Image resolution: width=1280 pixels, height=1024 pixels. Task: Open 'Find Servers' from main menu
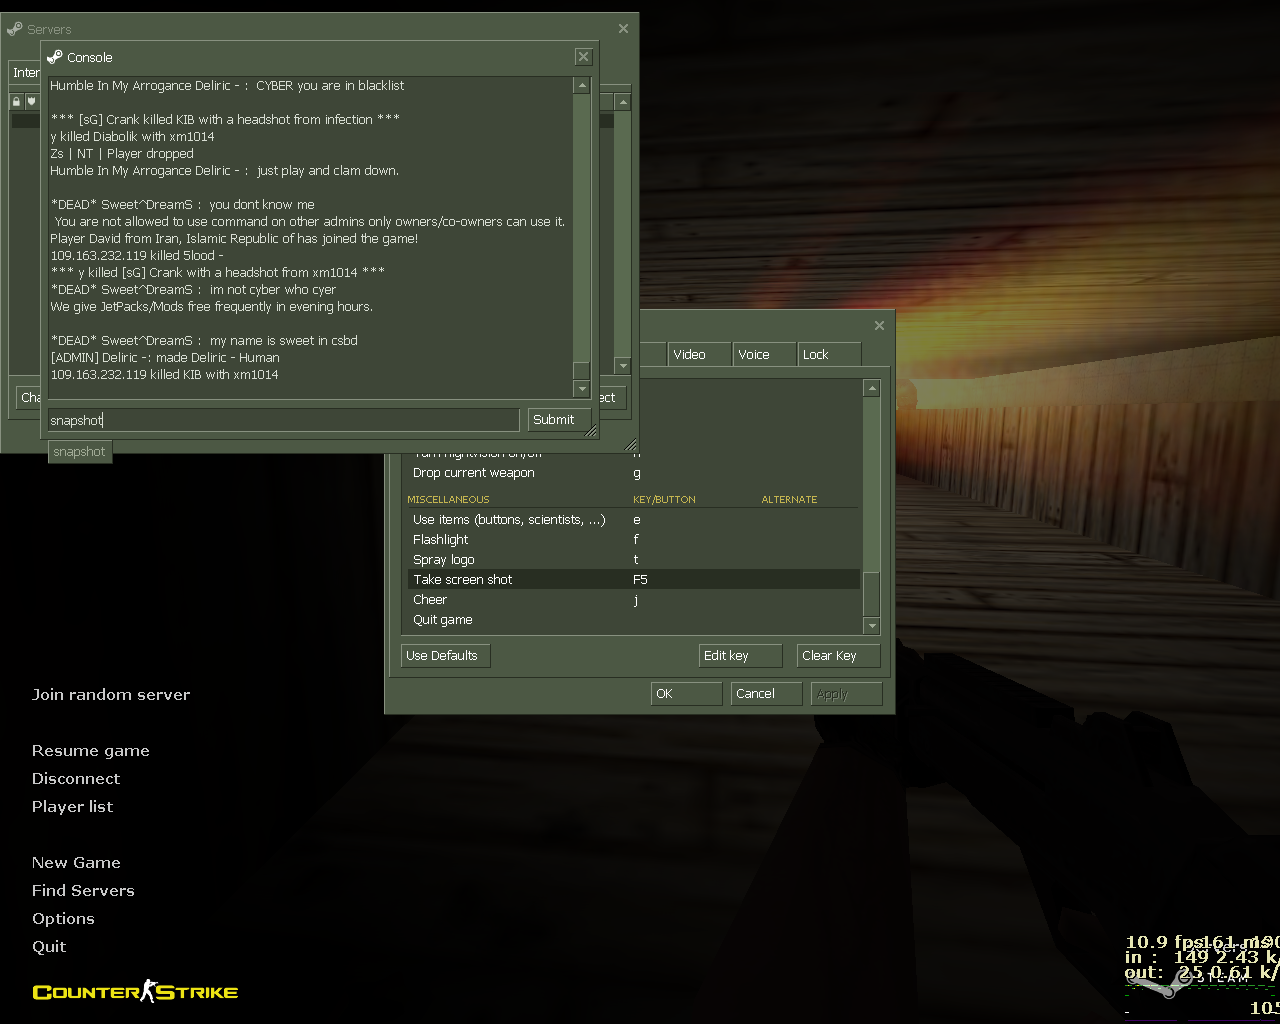83,890
